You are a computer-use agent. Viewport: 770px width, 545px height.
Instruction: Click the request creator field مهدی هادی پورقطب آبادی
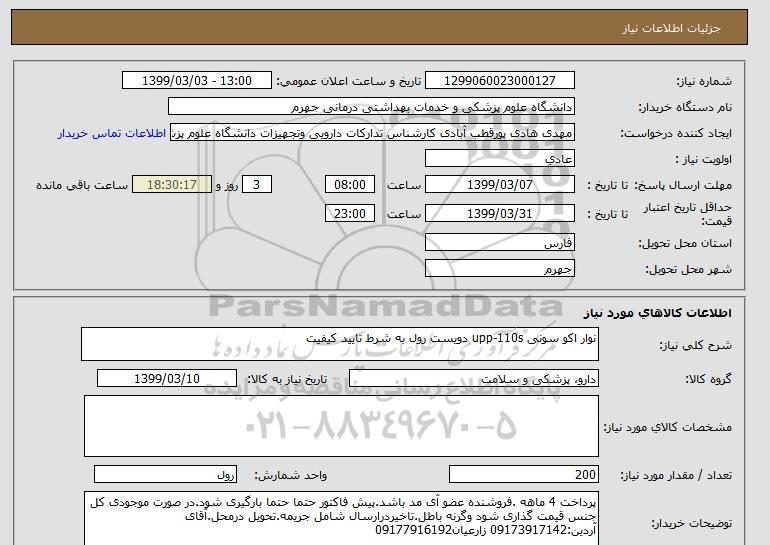coord(372,133)
